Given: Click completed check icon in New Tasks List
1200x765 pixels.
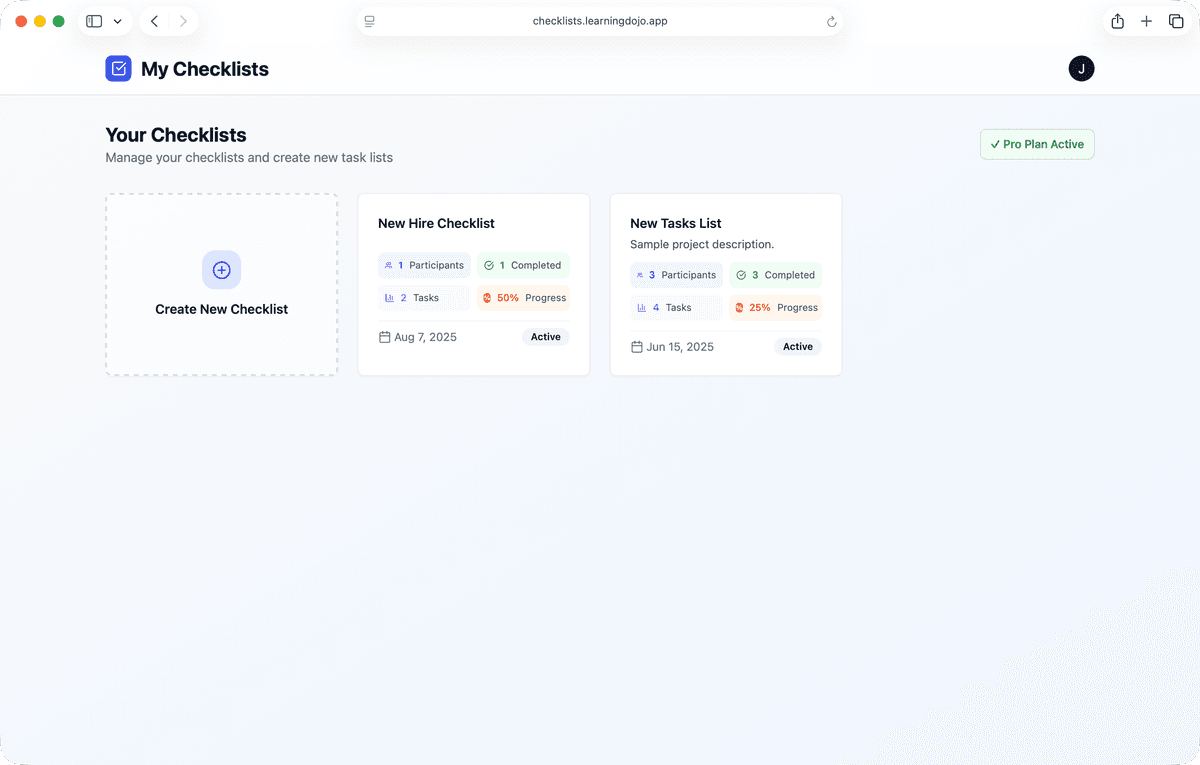Looking at the screenshot, I should coord(741,275).
